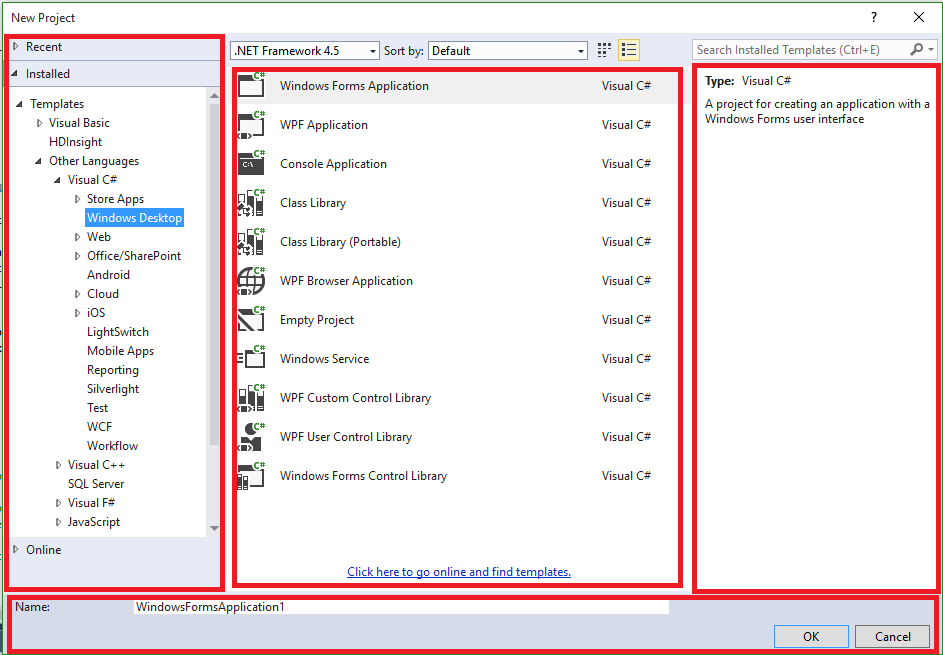
Task: Collapse the Installed section
Action: (15, 73)
